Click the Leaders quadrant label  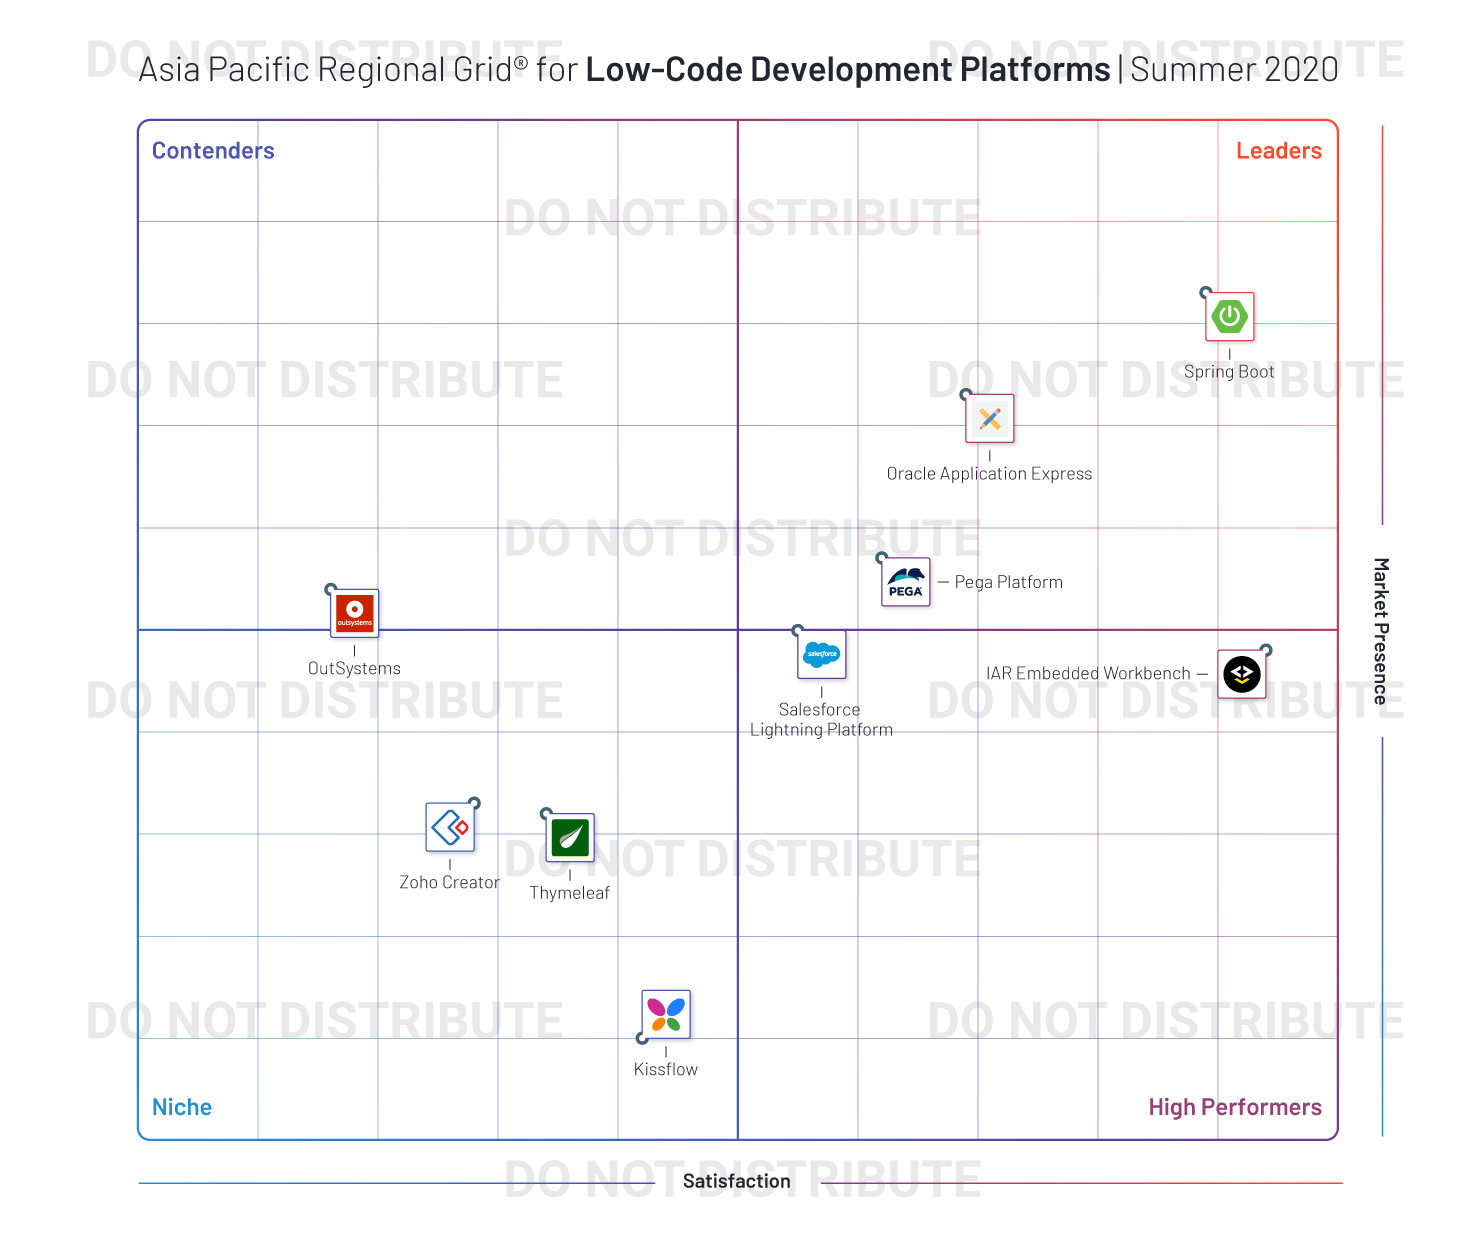point(1278,150)
